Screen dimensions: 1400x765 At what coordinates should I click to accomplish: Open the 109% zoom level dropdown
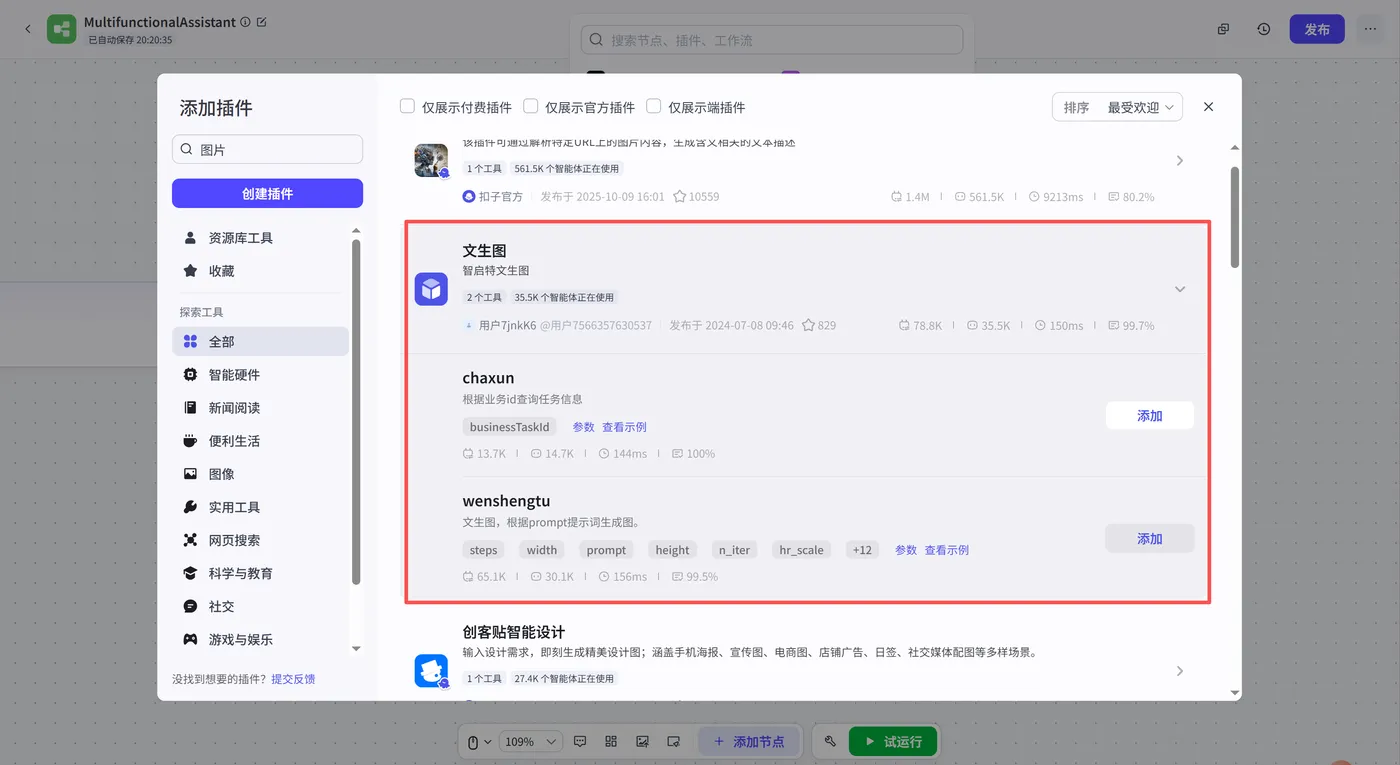click(530, 741)
